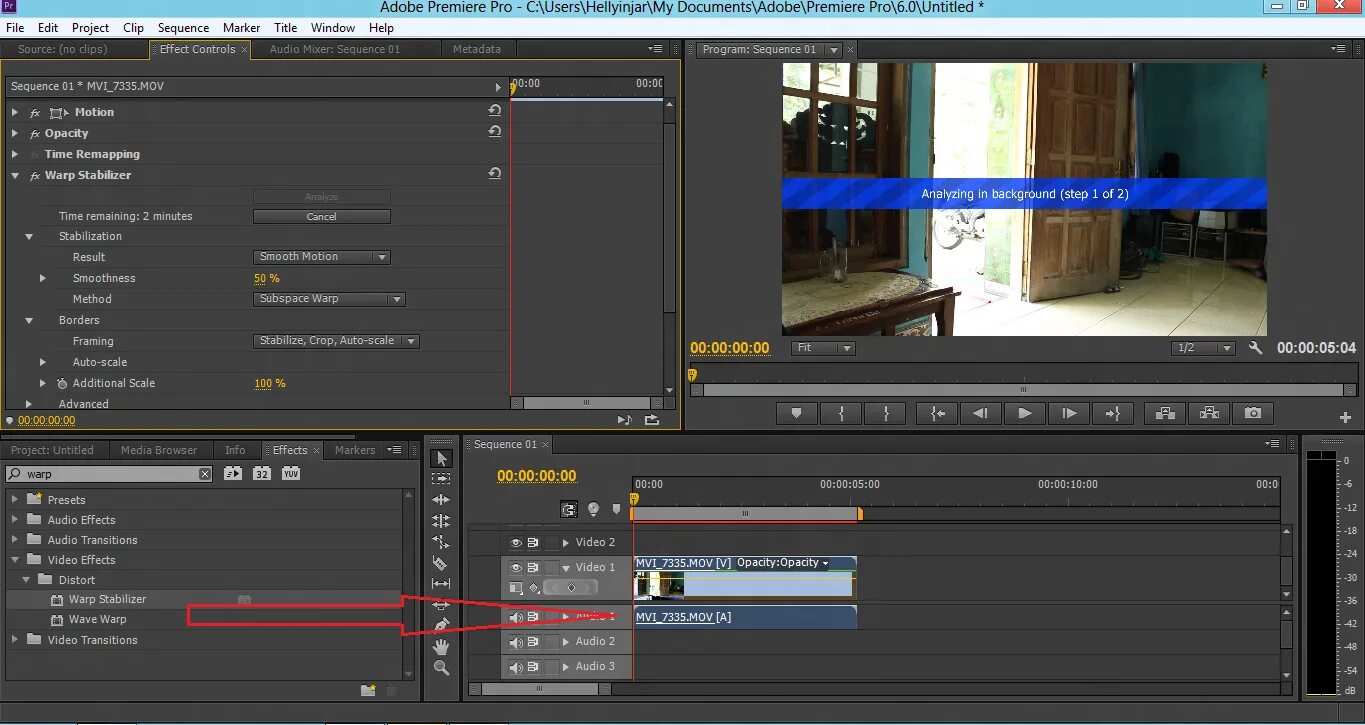
Task: Open the Framing dropdown
Action: point(336,341)
